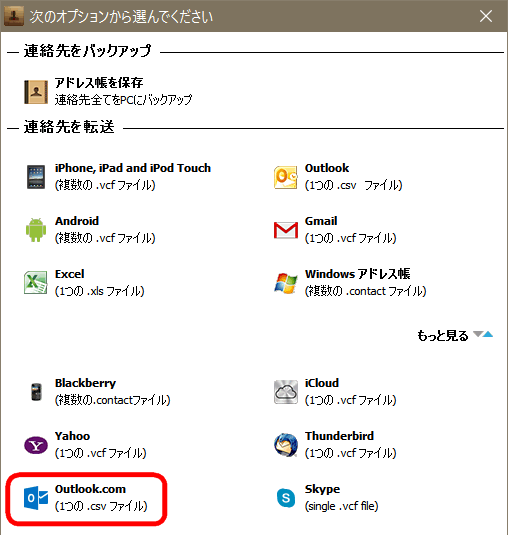Click the purple Yahoo icon
The height and width of the screenshot is (535, 508).
[36, 445]
